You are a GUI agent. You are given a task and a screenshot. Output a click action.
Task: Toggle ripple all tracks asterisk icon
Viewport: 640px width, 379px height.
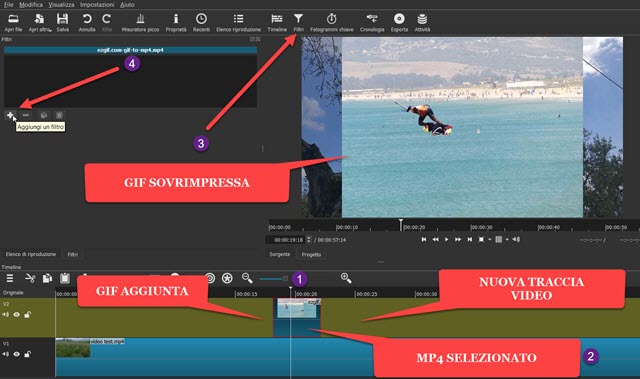[x=227, y=278]
